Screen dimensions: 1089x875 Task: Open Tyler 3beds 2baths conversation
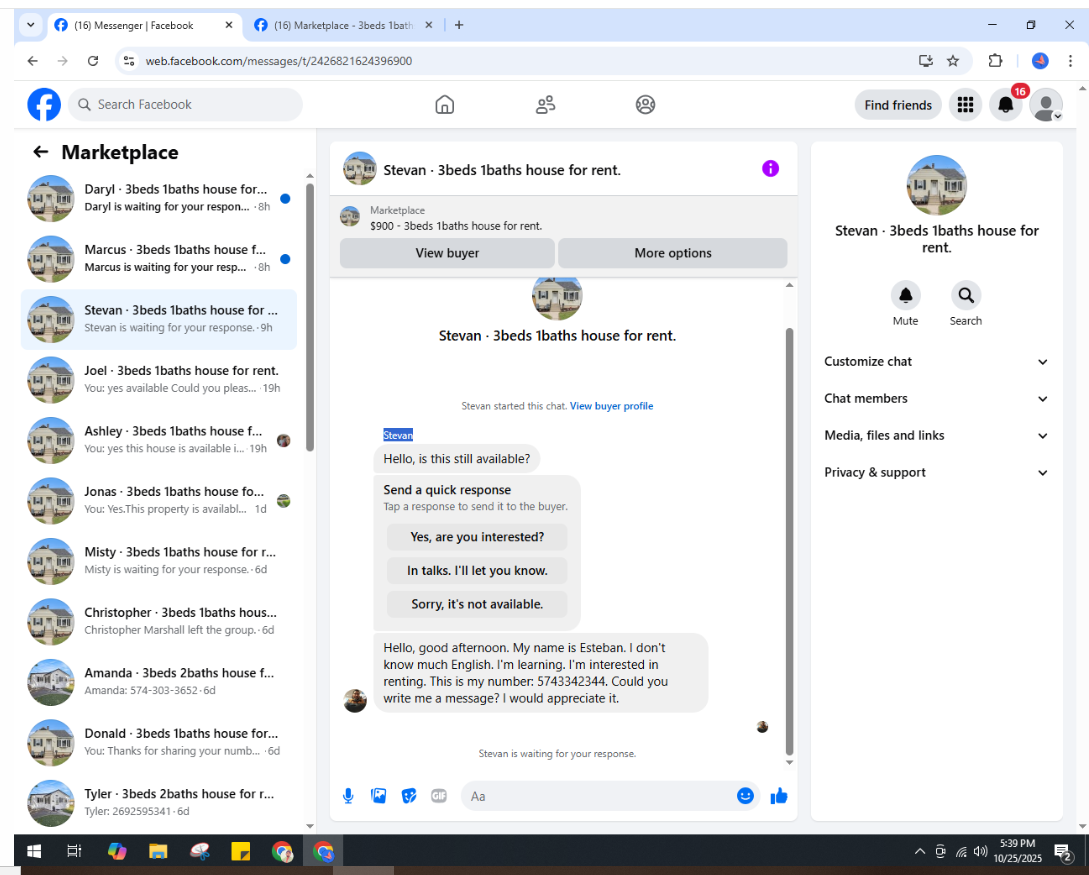pos(159,803)
